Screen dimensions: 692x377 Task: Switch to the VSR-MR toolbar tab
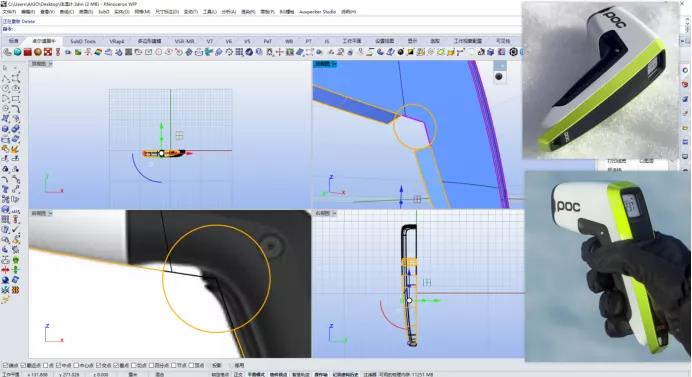[184, 41]
